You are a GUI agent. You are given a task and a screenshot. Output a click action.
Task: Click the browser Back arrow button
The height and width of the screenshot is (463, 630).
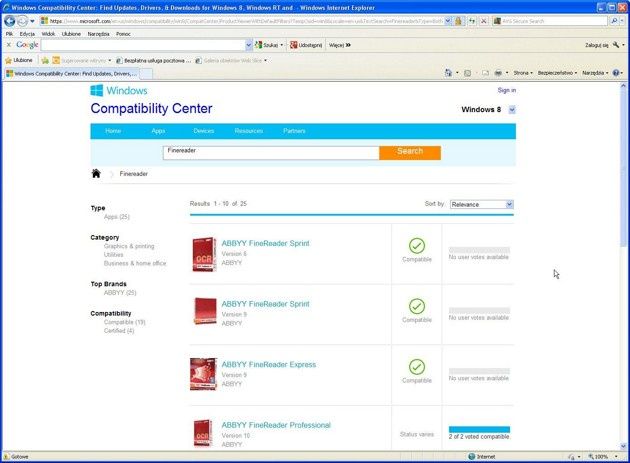[x=10, y=21]
